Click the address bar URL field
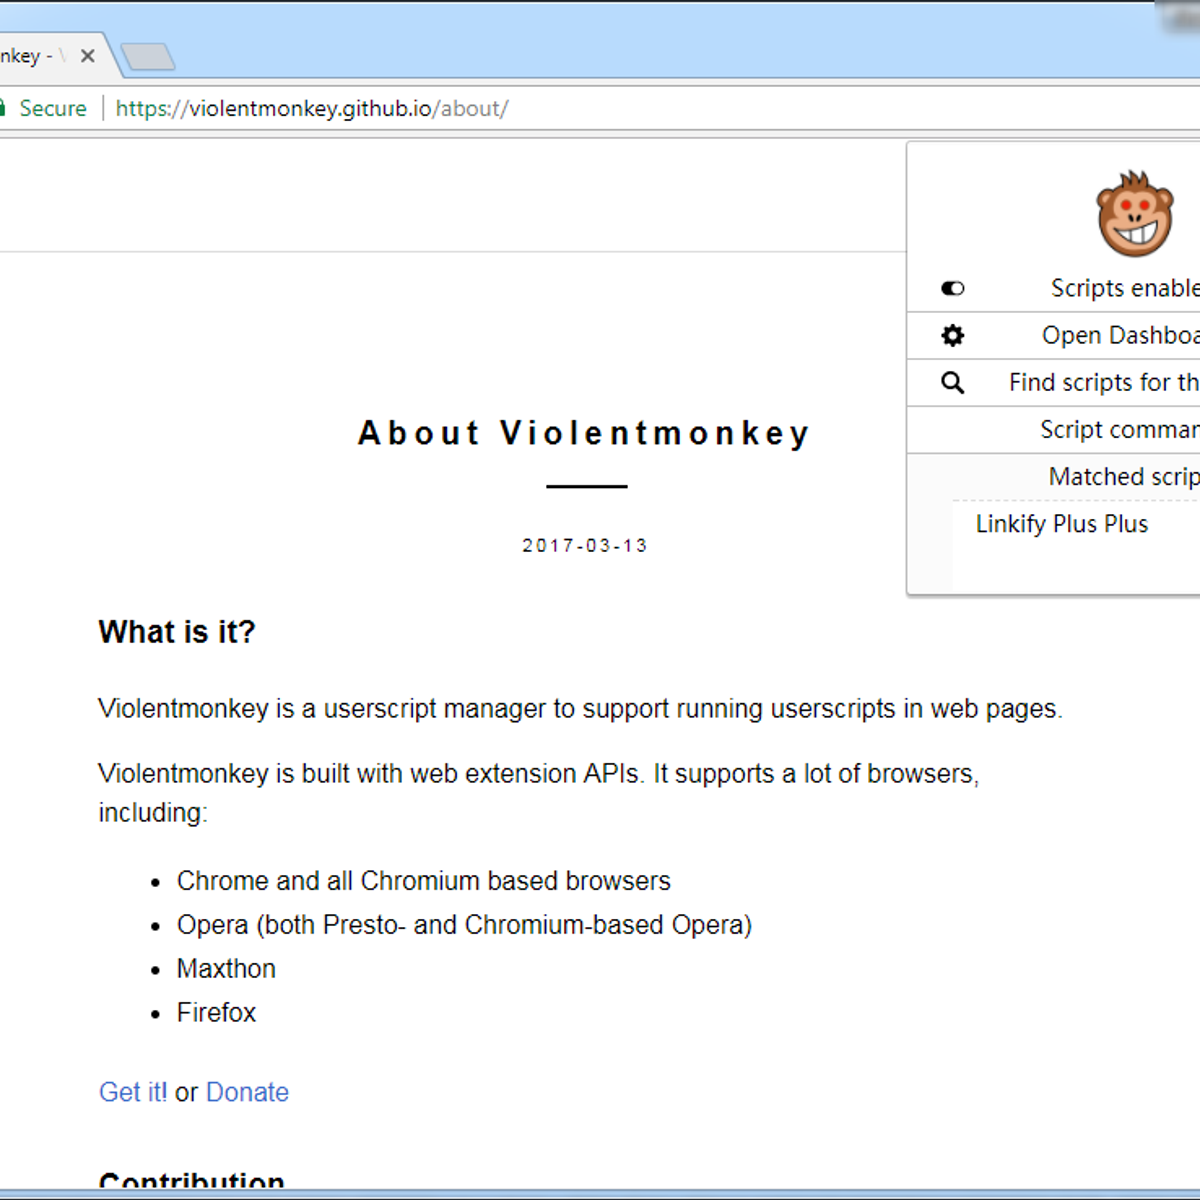This screenshot has width=1200, height=1200. [312, 108]
